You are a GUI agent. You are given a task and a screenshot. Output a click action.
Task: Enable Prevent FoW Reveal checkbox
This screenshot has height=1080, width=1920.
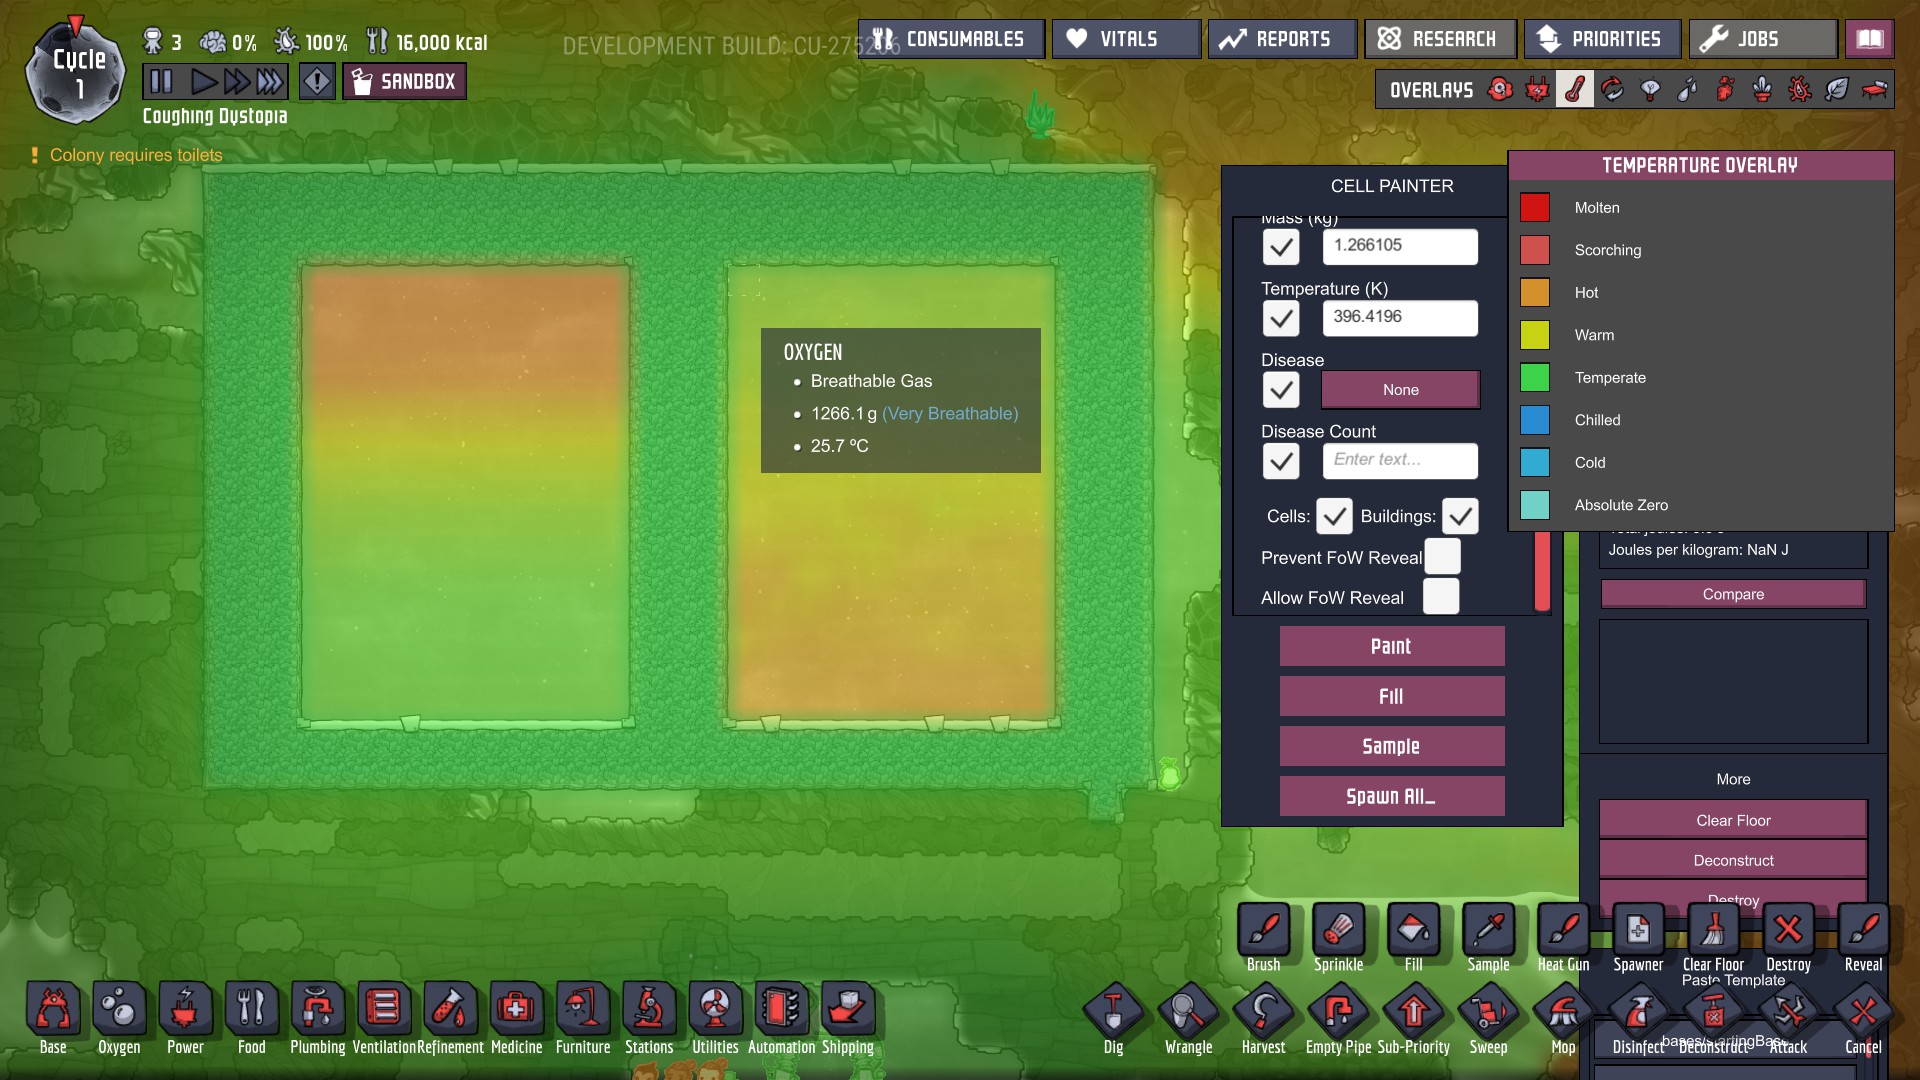point(1442,557)
